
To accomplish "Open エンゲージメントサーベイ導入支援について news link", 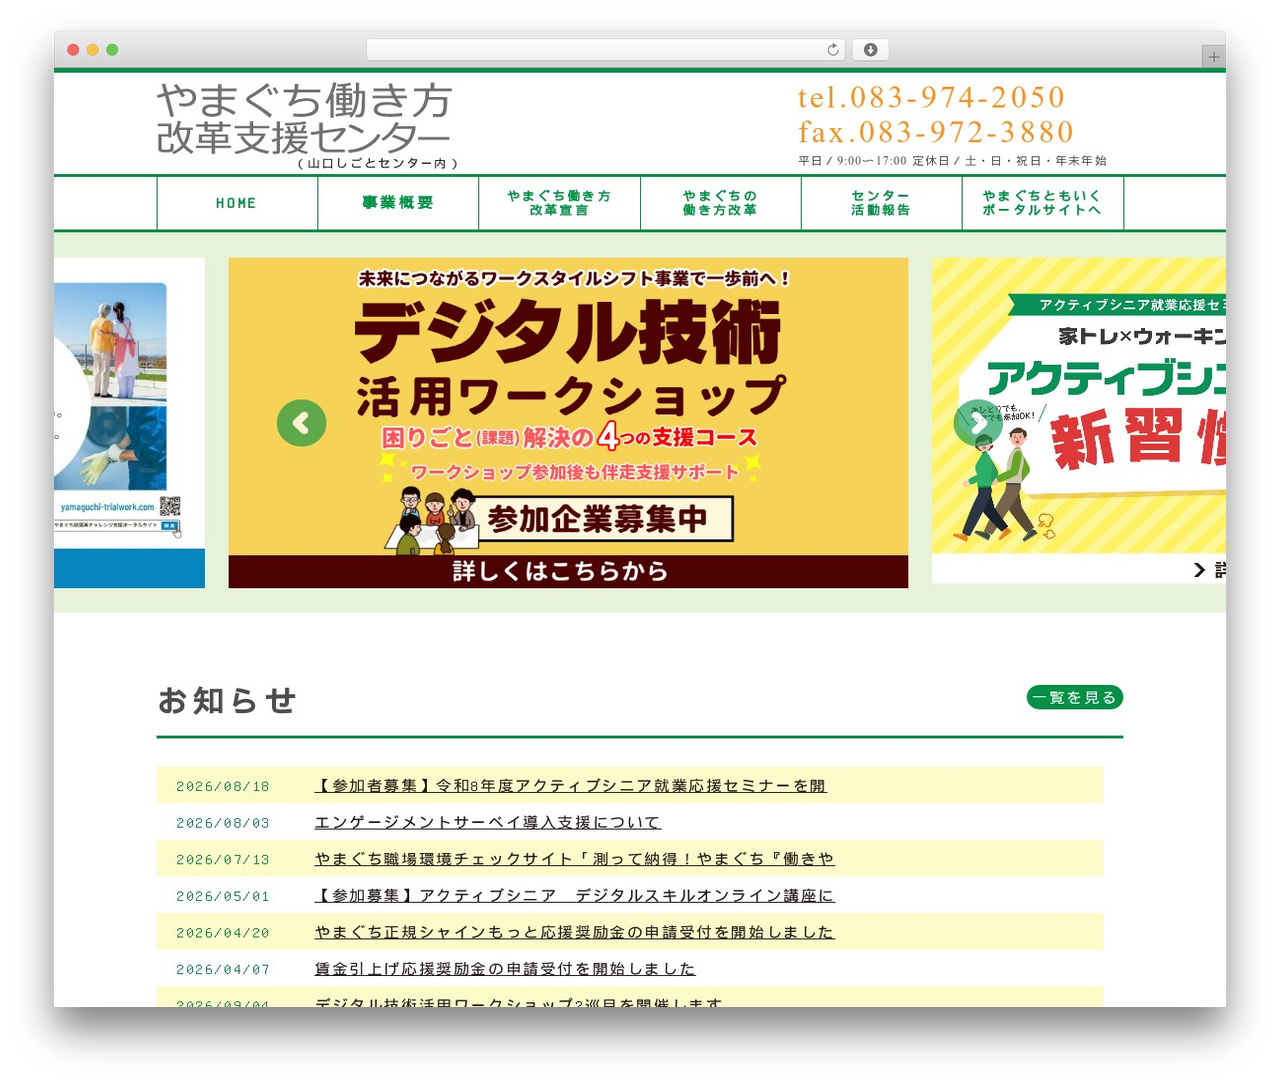I will [488, 822].
